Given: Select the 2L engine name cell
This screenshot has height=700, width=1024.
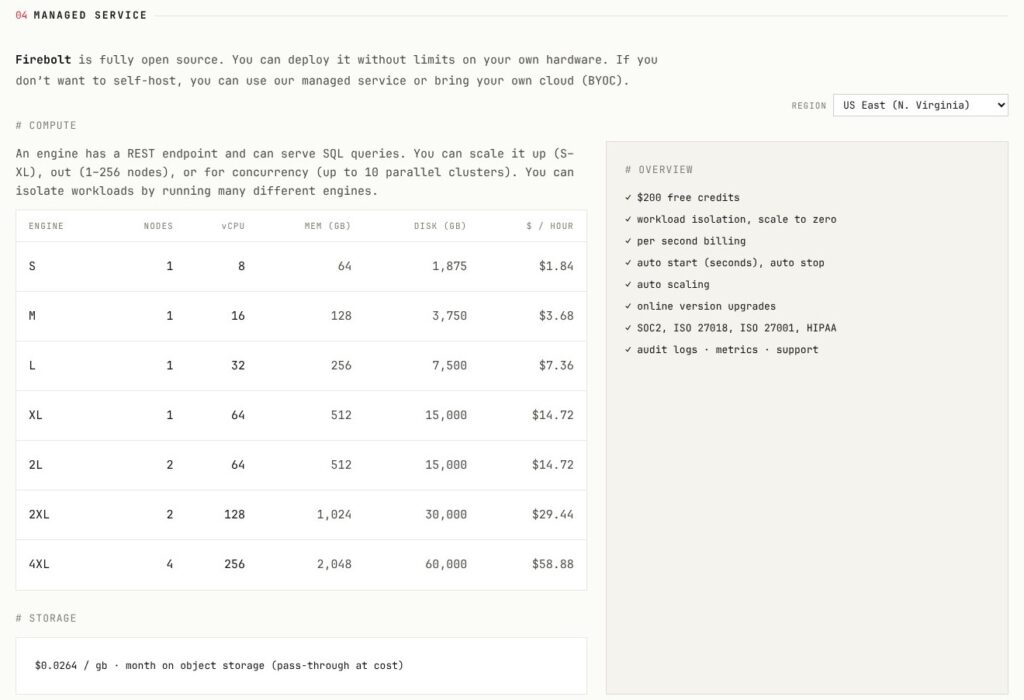Looking at the screenshot, I should pyautogui.click(x=35, y=464).
